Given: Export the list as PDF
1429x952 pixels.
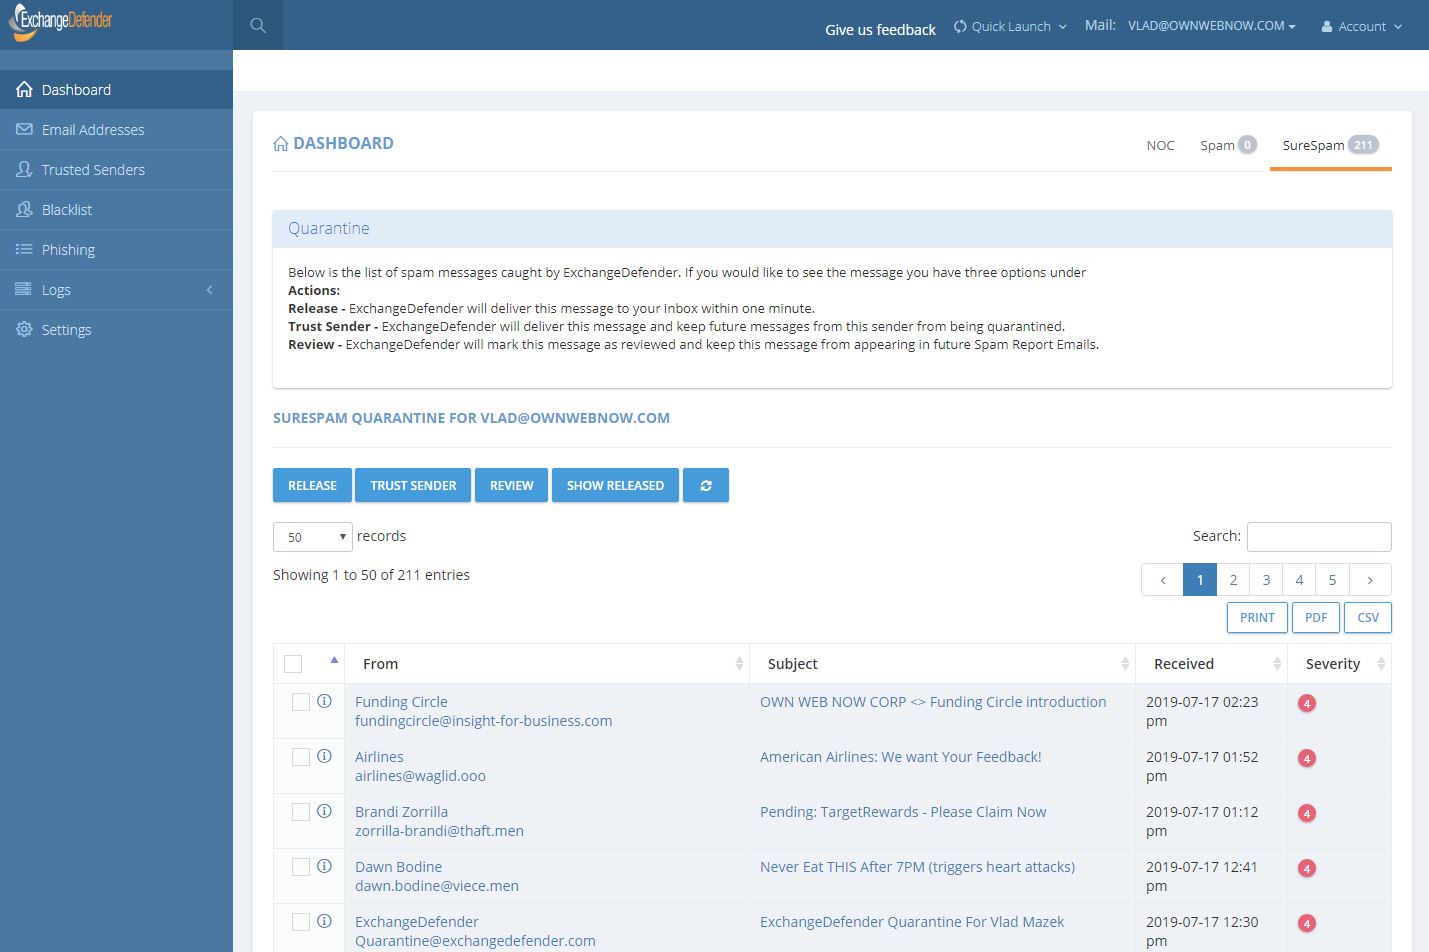Looking at the screenshot, I should pyautogui.click(x=1316, y=617).
